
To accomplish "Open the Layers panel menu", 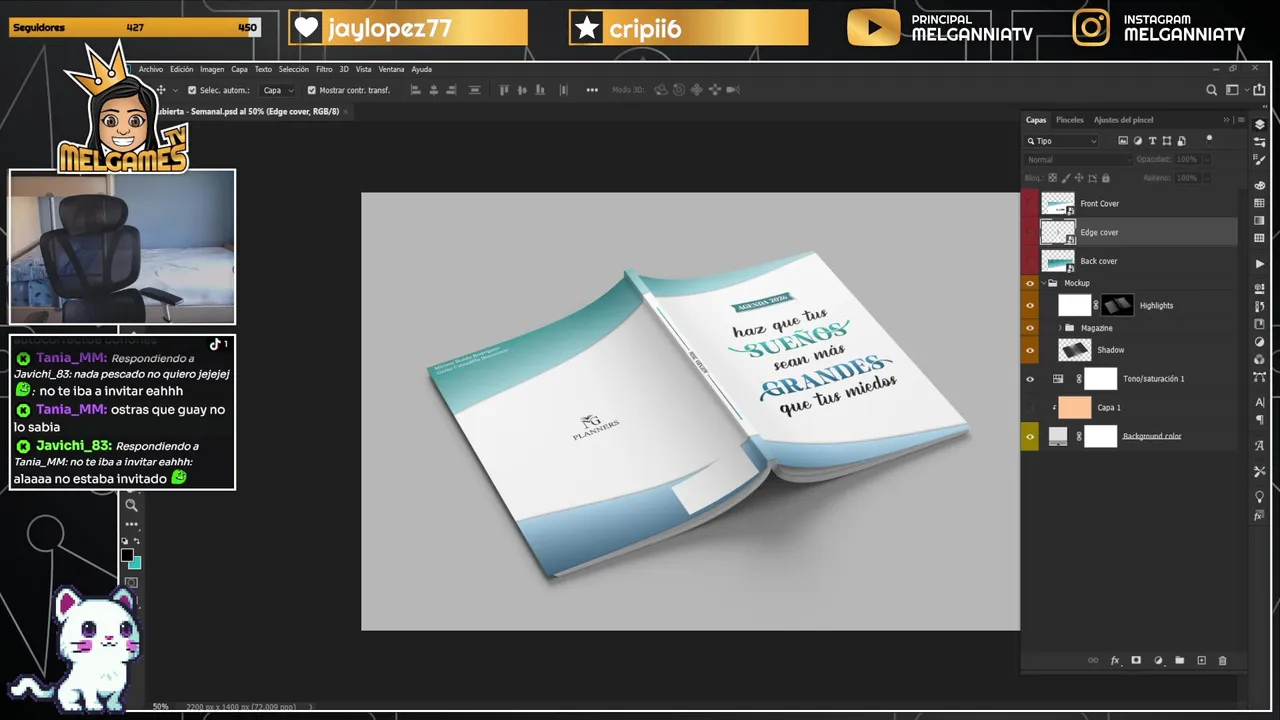I will (1241, 120).
